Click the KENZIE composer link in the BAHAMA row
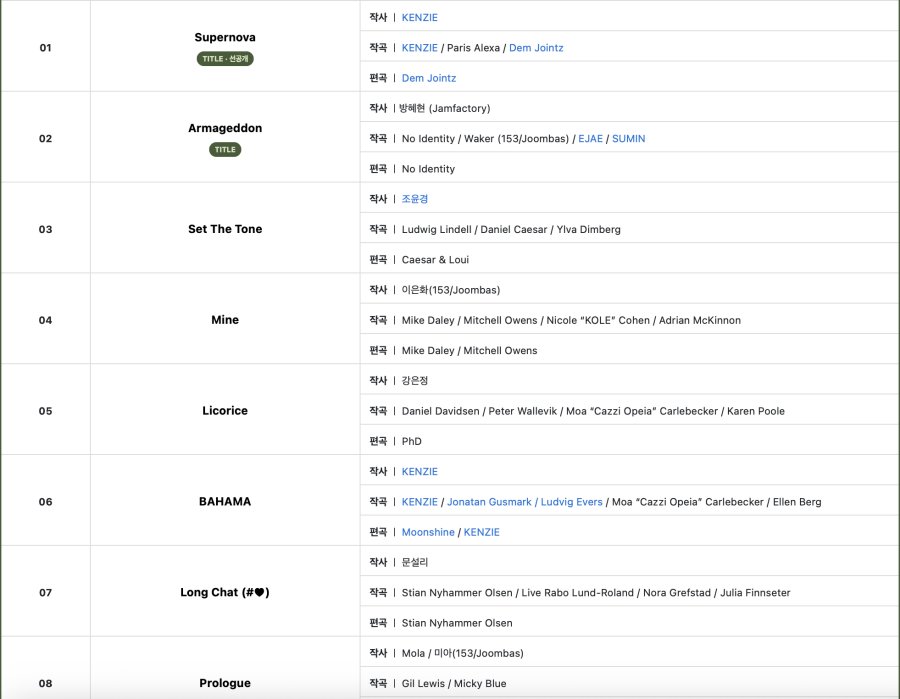900x699 pixels. 419,502
